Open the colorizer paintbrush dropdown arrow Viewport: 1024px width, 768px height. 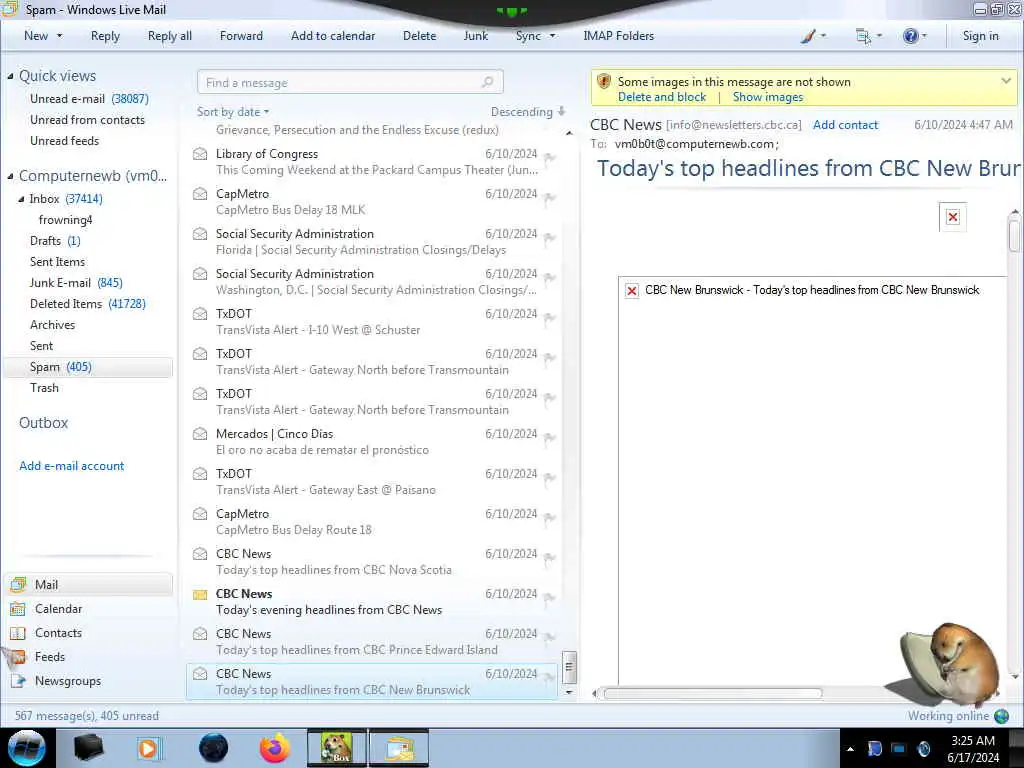click(x=824, y=36)
